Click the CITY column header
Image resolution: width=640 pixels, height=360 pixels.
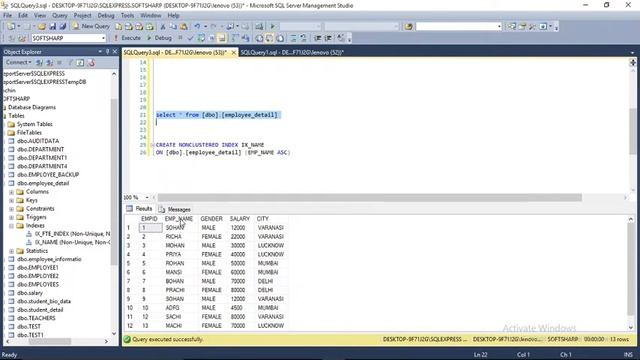click(x=262, y=219)
